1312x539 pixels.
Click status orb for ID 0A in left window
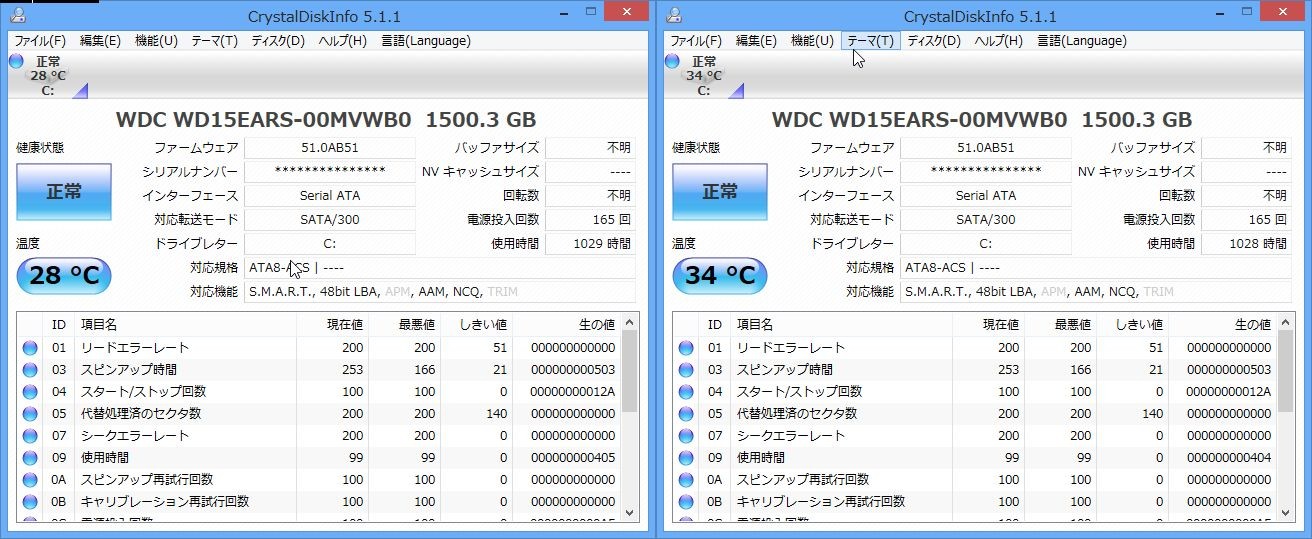[30, 480]
